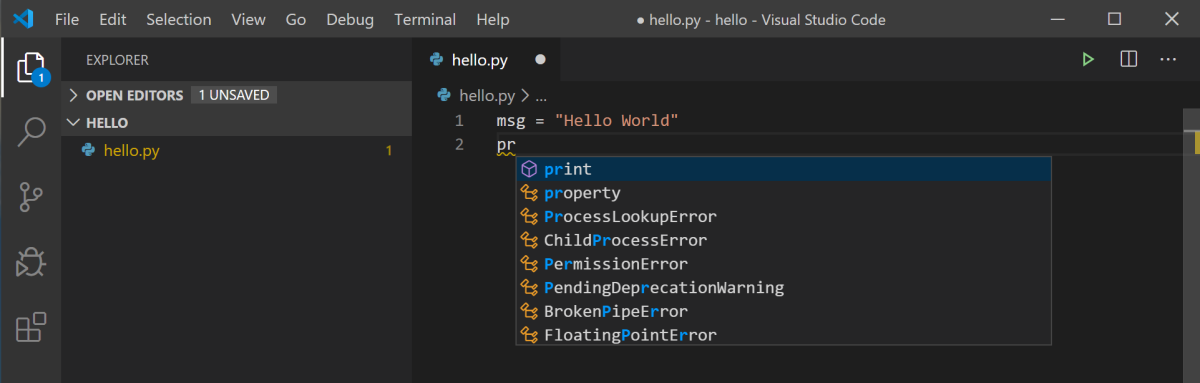Choose ChildProcessError suggestion
Image resolution: width=1200 pixels, height=383 pixels.
[783, 241]
